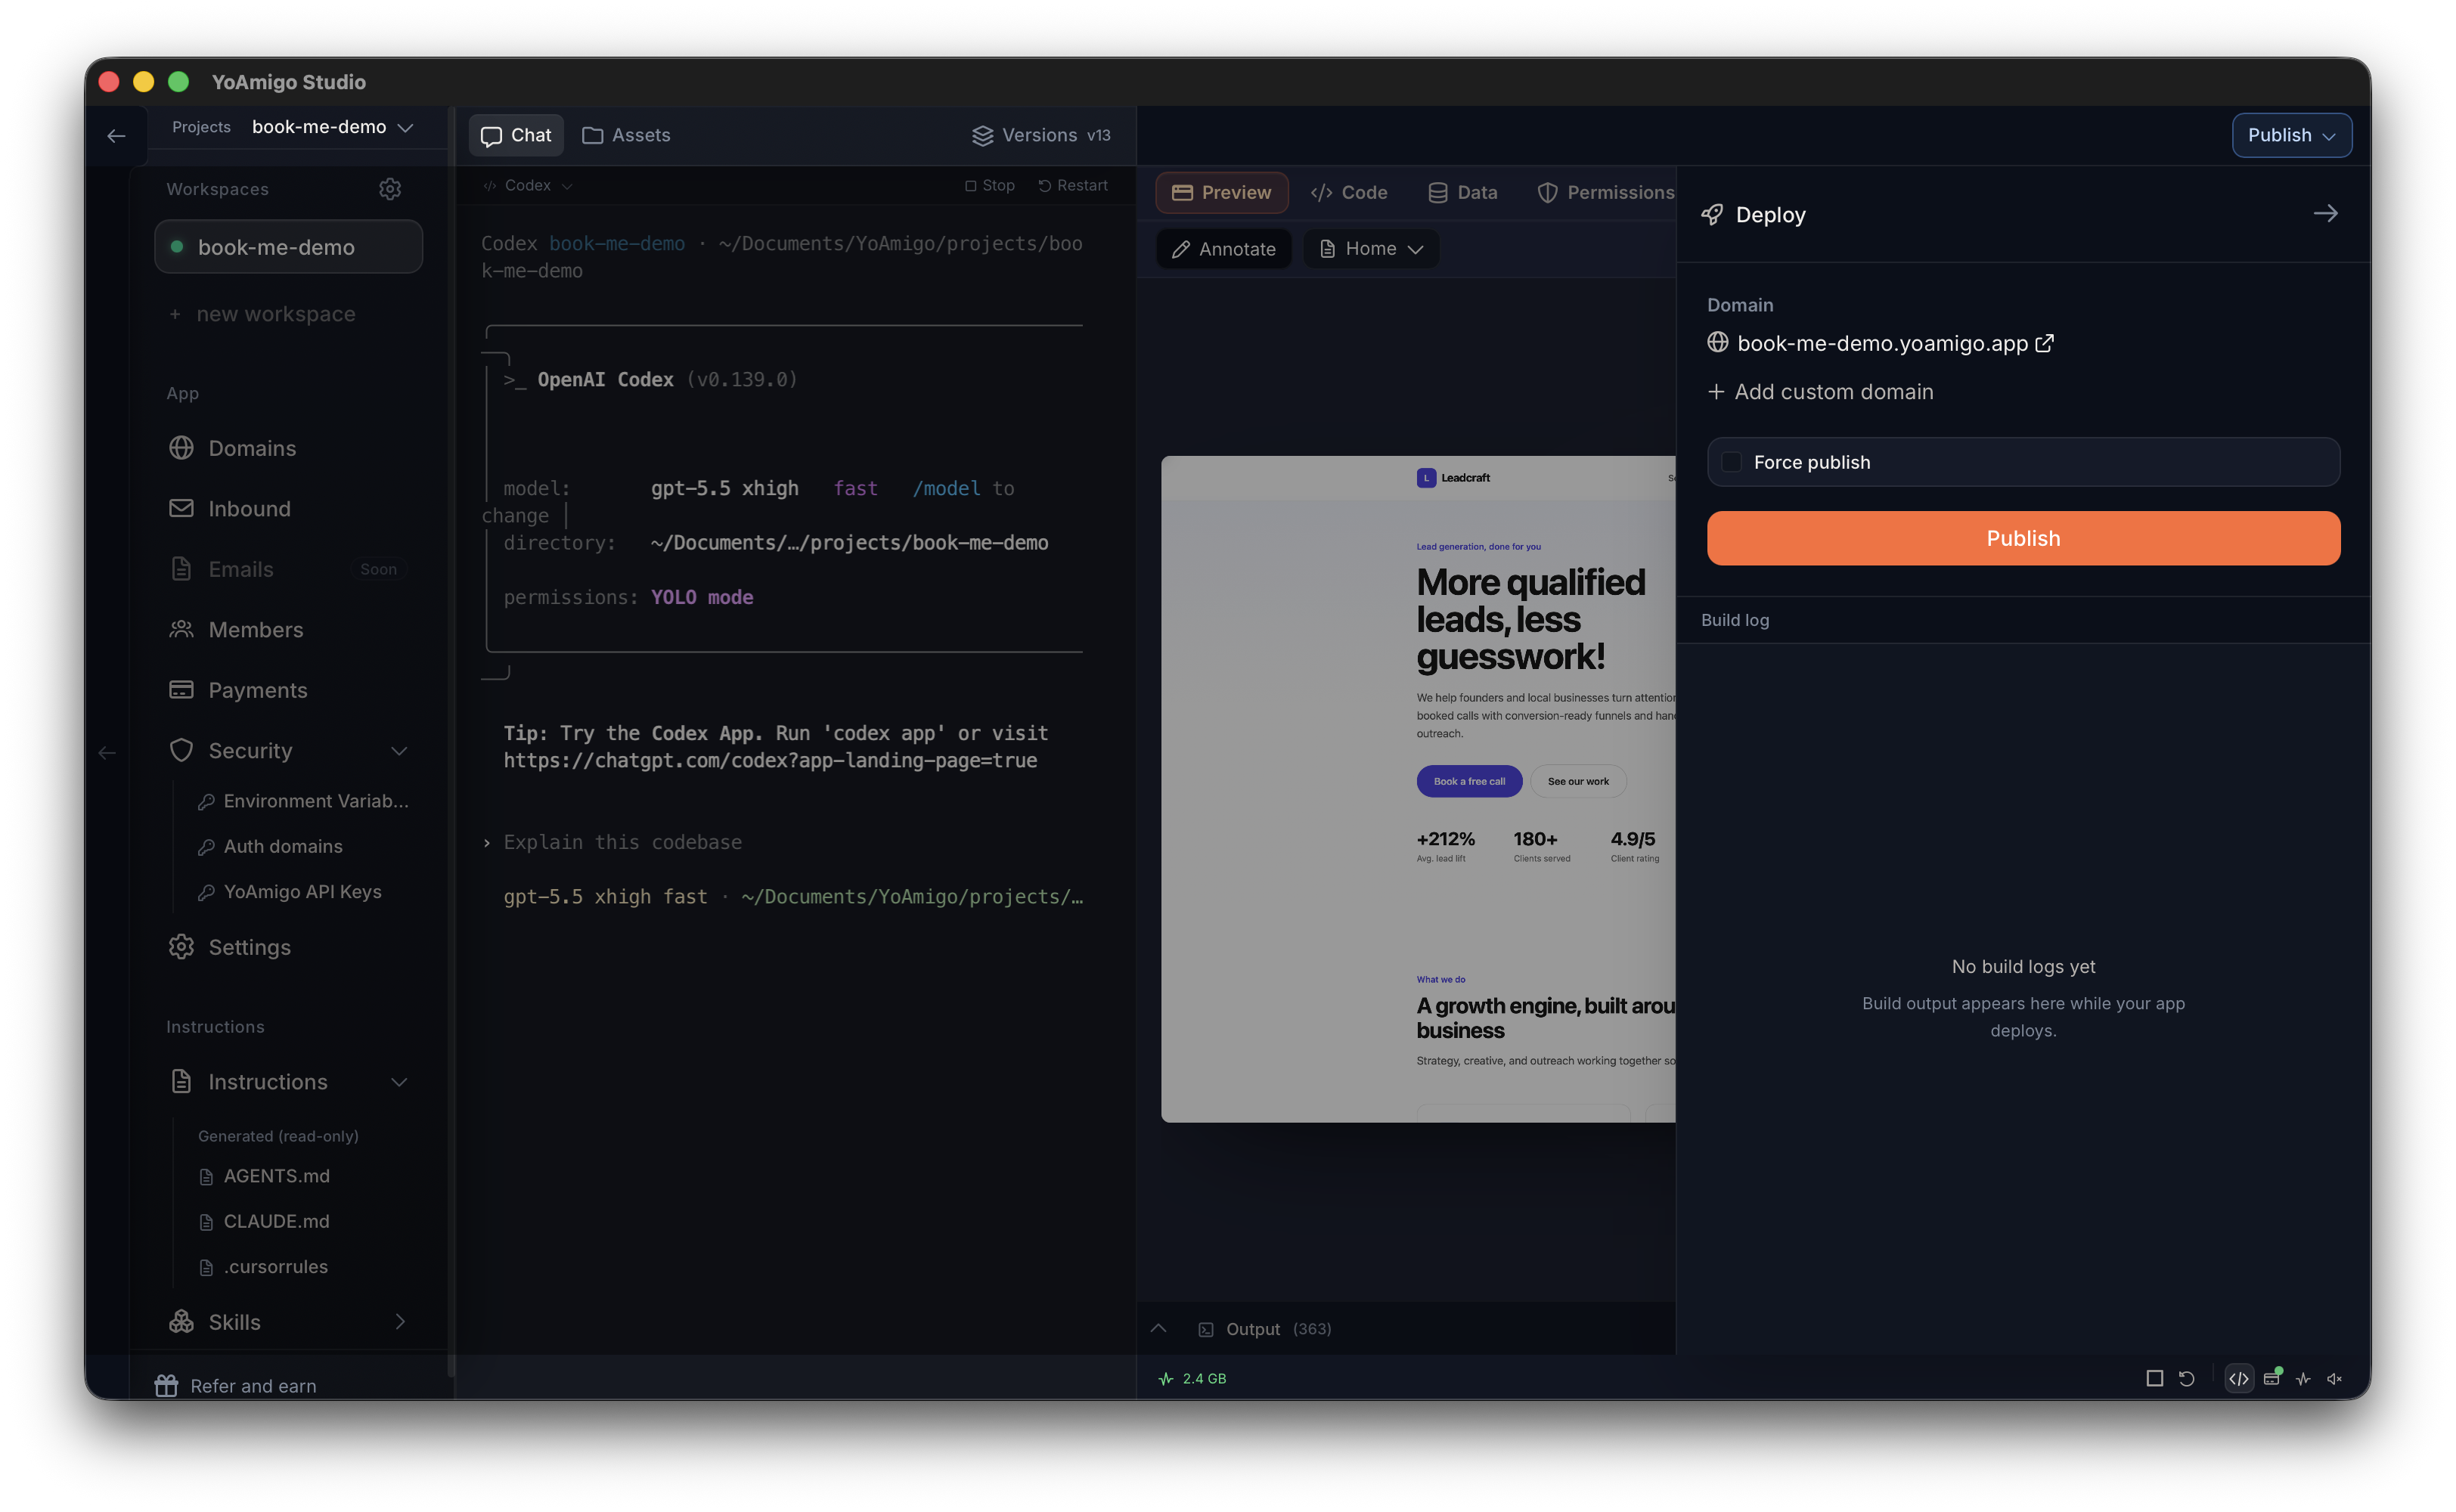Viewport: 2456px width, 1512px height.
Task: Select the Data tab
Action: coord(1463,192)
